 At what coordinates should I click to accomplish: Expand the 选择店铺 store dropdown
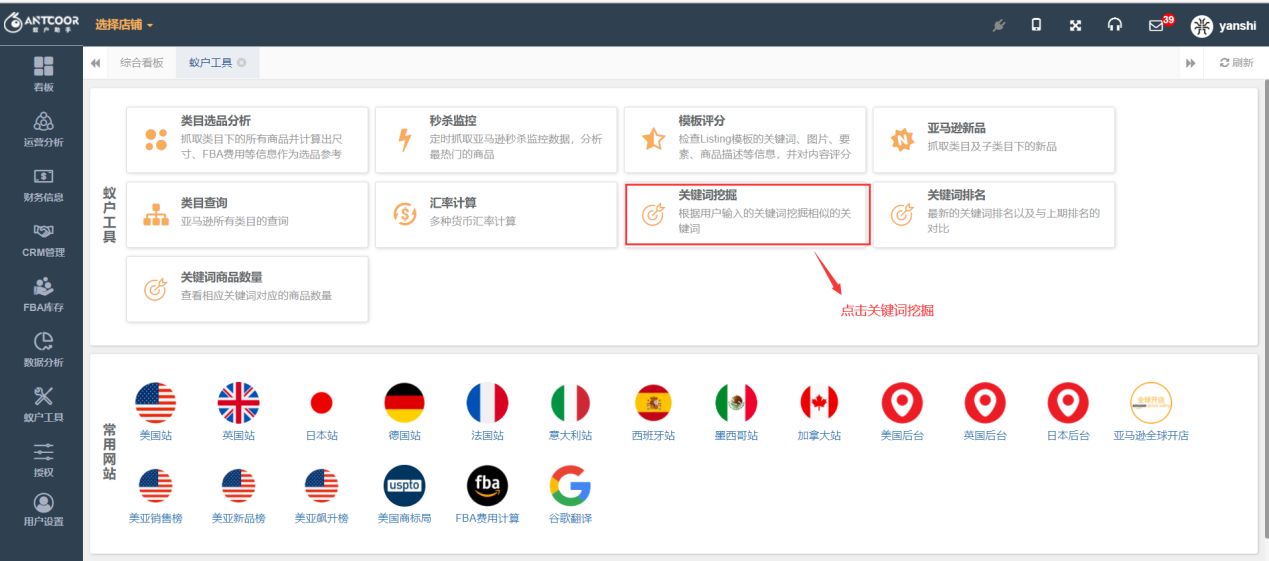[x=124, y=24]
